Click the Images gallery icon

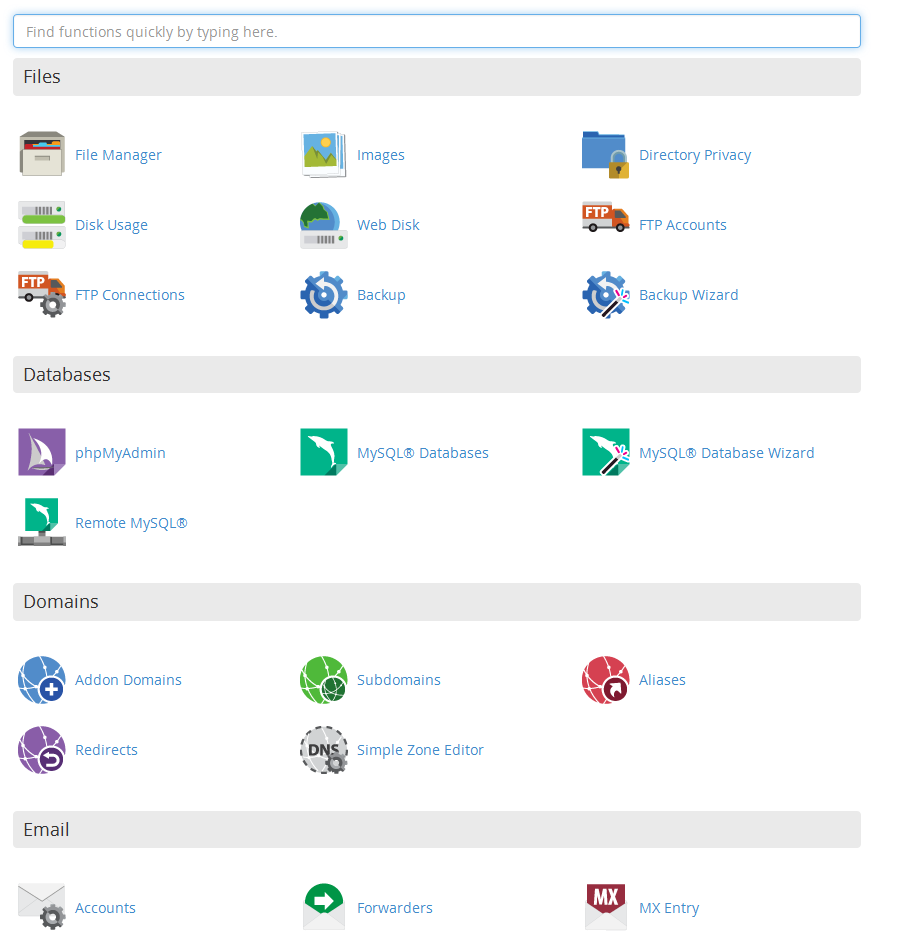324,155
